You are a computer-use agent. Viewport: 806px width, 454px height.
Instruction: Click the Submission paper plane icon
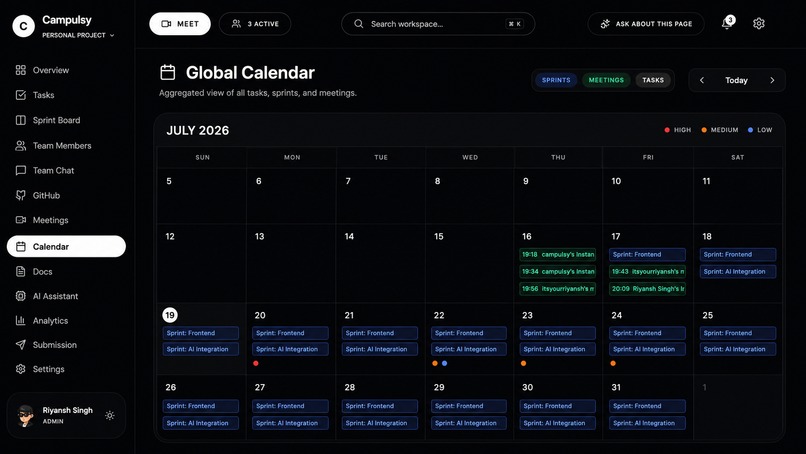[21, 344]
